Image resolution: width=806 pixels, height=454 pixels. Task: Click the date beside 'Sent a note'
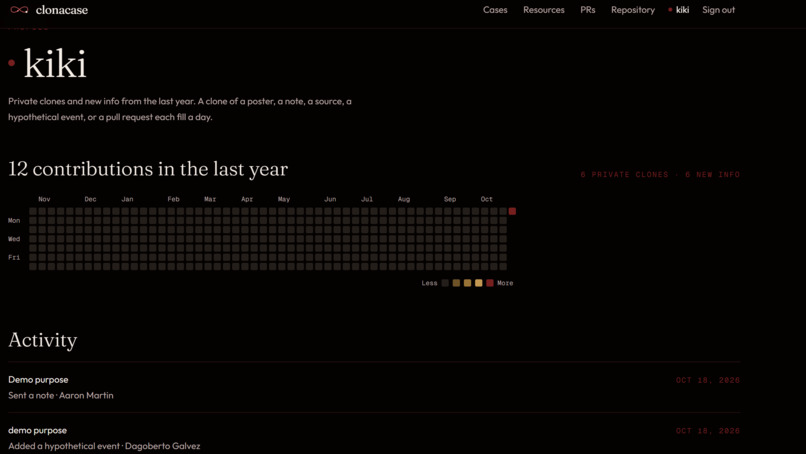point(708,380)
